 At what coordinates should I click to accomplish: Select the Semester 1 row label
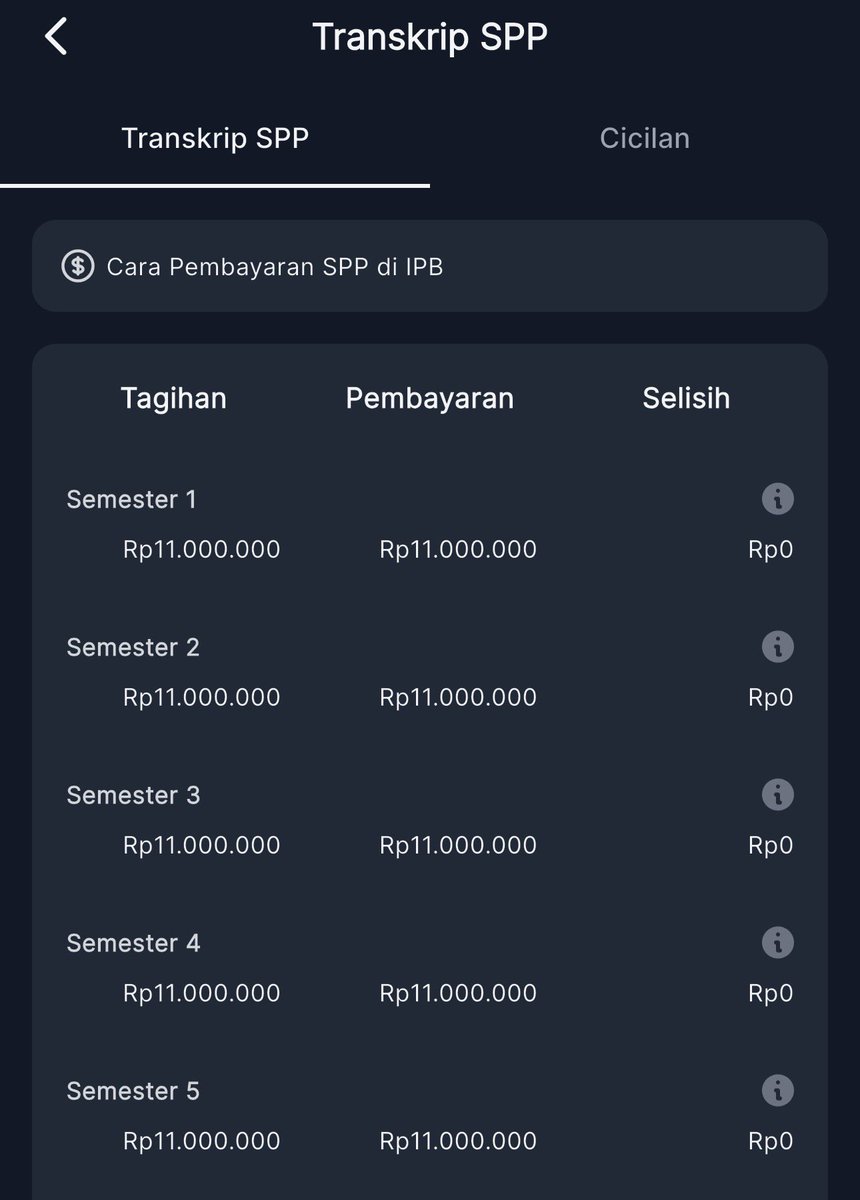point(132,499)
